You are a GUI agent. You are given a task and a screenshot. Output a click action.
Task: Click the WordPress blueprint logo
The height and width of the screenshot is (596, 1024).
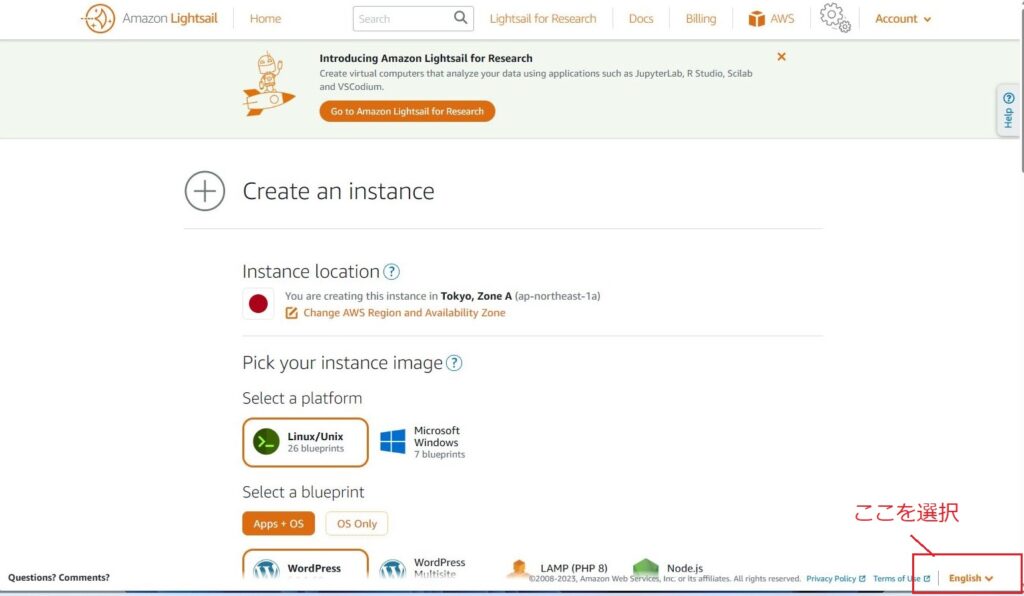pos(266,569)
